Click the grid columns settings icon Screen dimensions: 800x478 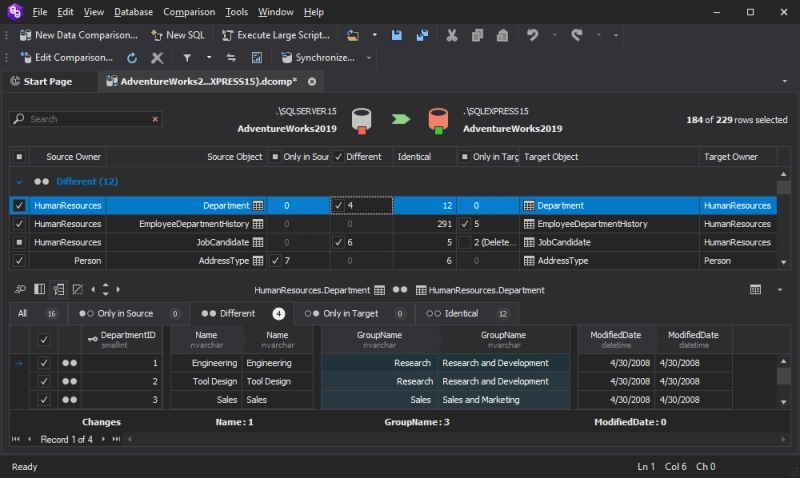click(x=756, y=290)
